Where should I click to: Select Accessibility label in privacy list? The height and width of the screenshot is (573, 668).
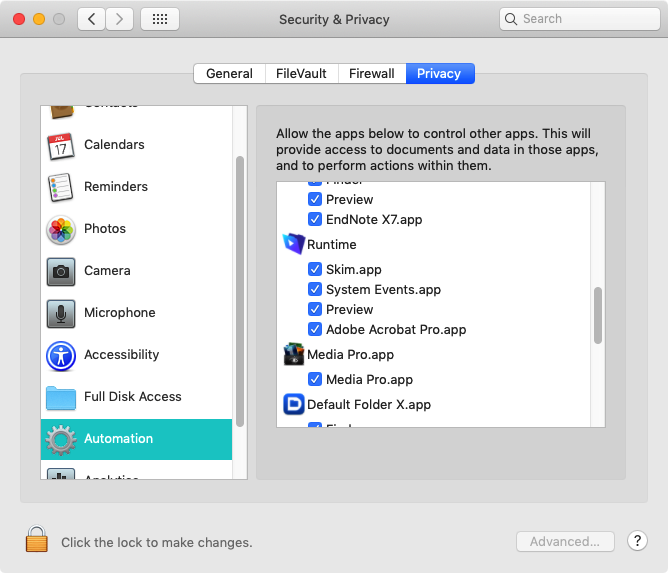(x=121, y=354)
